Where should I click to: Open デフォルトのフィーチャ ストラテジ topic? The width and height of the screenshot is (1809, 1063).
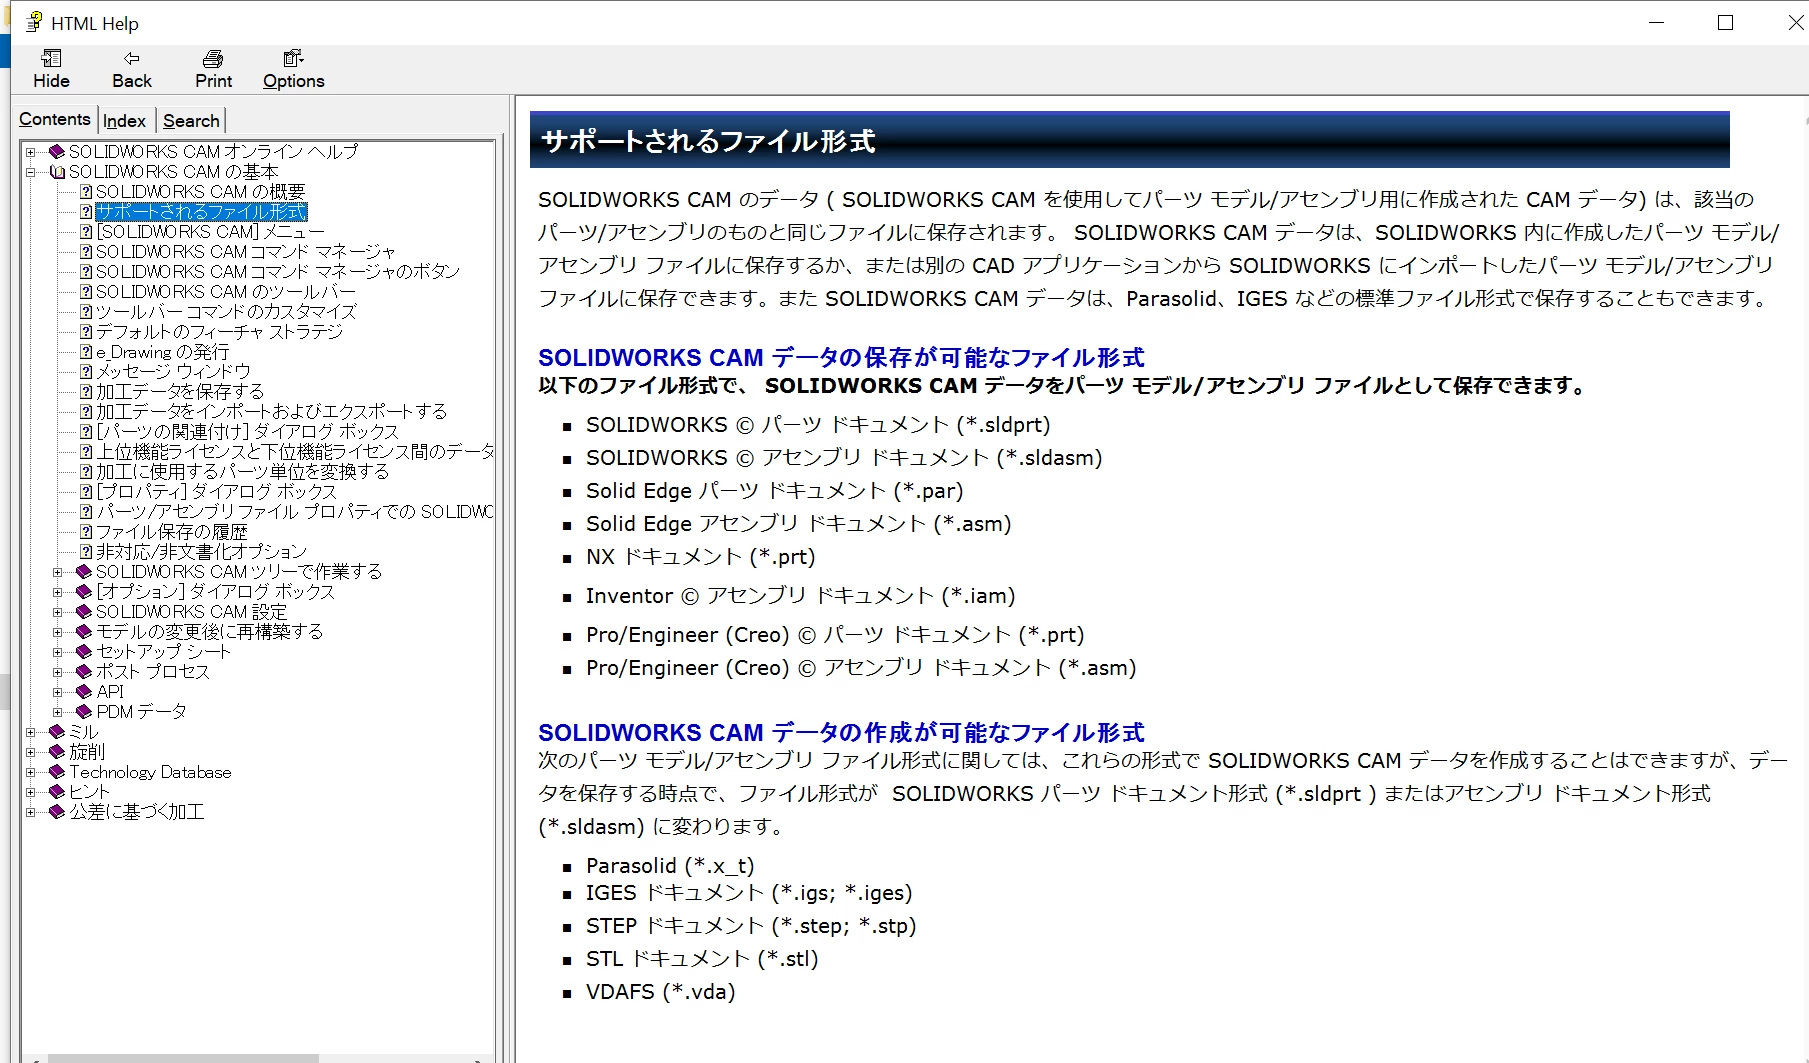pos(219,332)
